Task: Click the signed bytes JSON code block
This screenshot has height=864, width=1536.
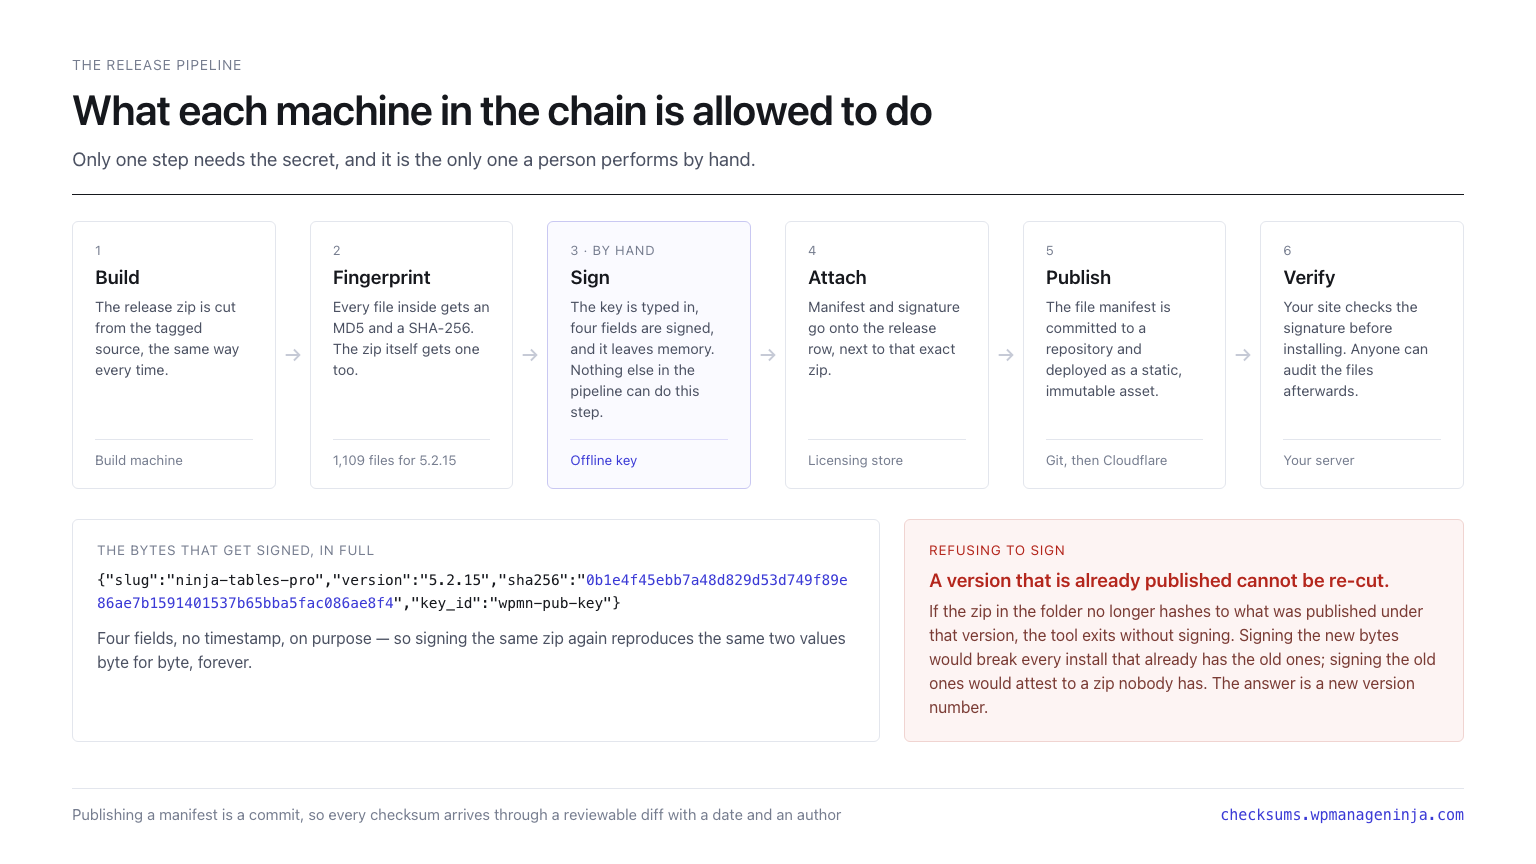Action: [472, 591]
